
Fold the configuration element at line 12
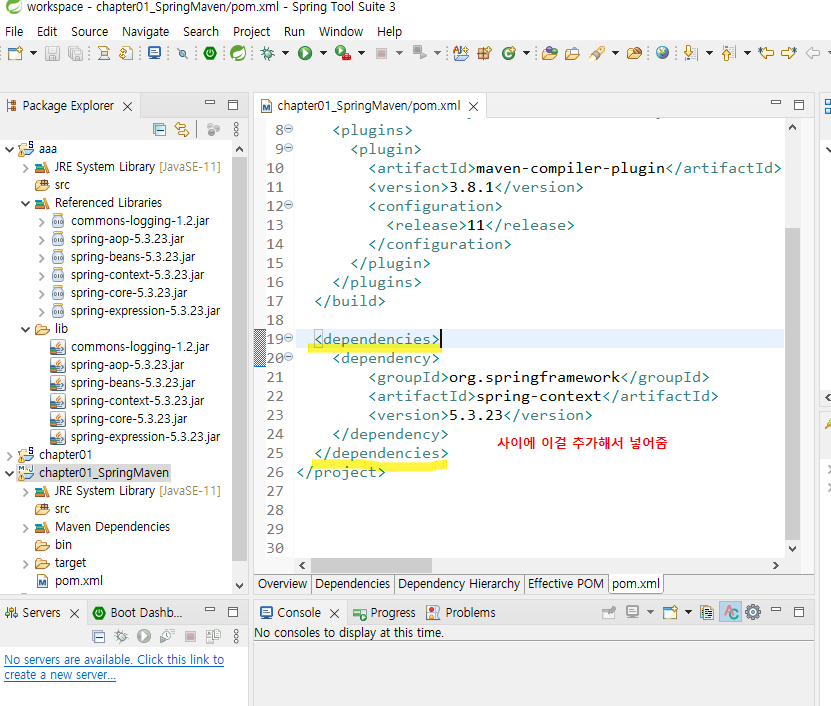coord(289,205)
